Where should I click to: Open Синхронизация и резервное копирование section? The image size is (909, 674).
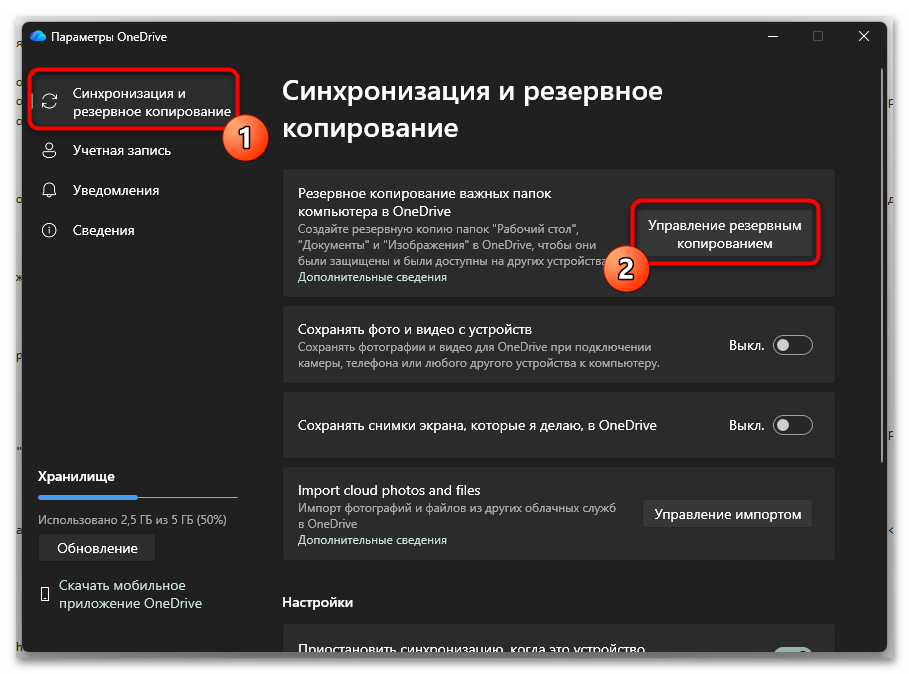pyautogui.click(x=134, y=102)
